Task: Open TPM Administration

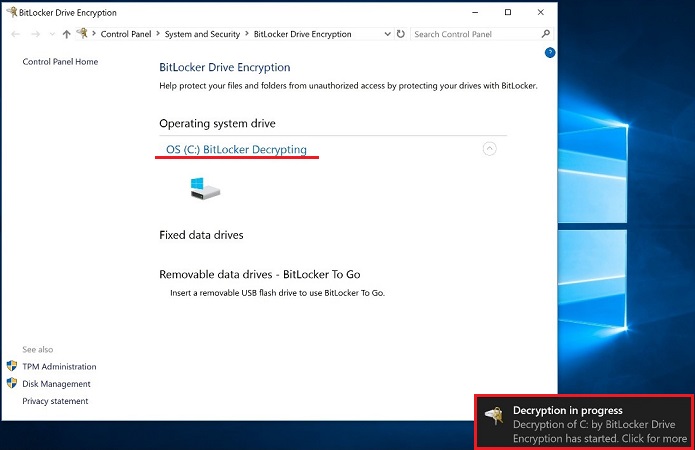Action: (59, 367)
